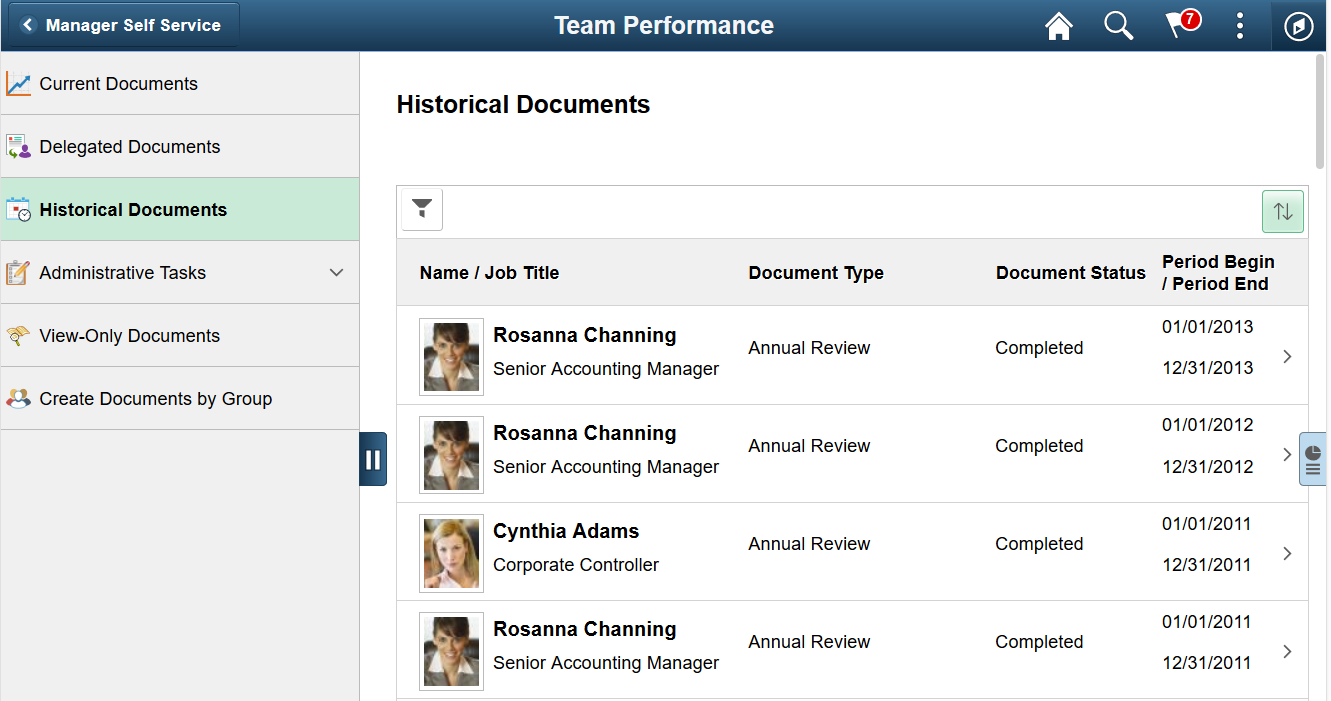Open Administrative Tasks in sidebar
This screenshot has height=701, width=1331.
point(180,273)
